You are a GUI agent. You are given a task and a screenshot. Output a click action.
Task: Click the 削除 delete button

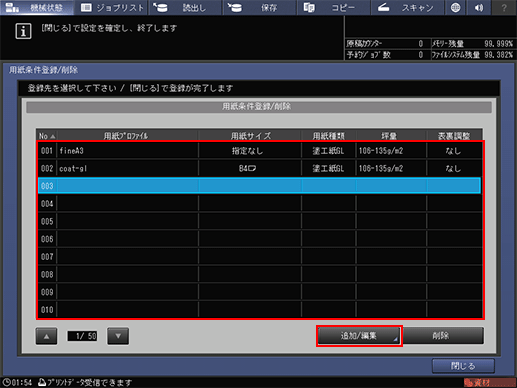pos(443,336)
